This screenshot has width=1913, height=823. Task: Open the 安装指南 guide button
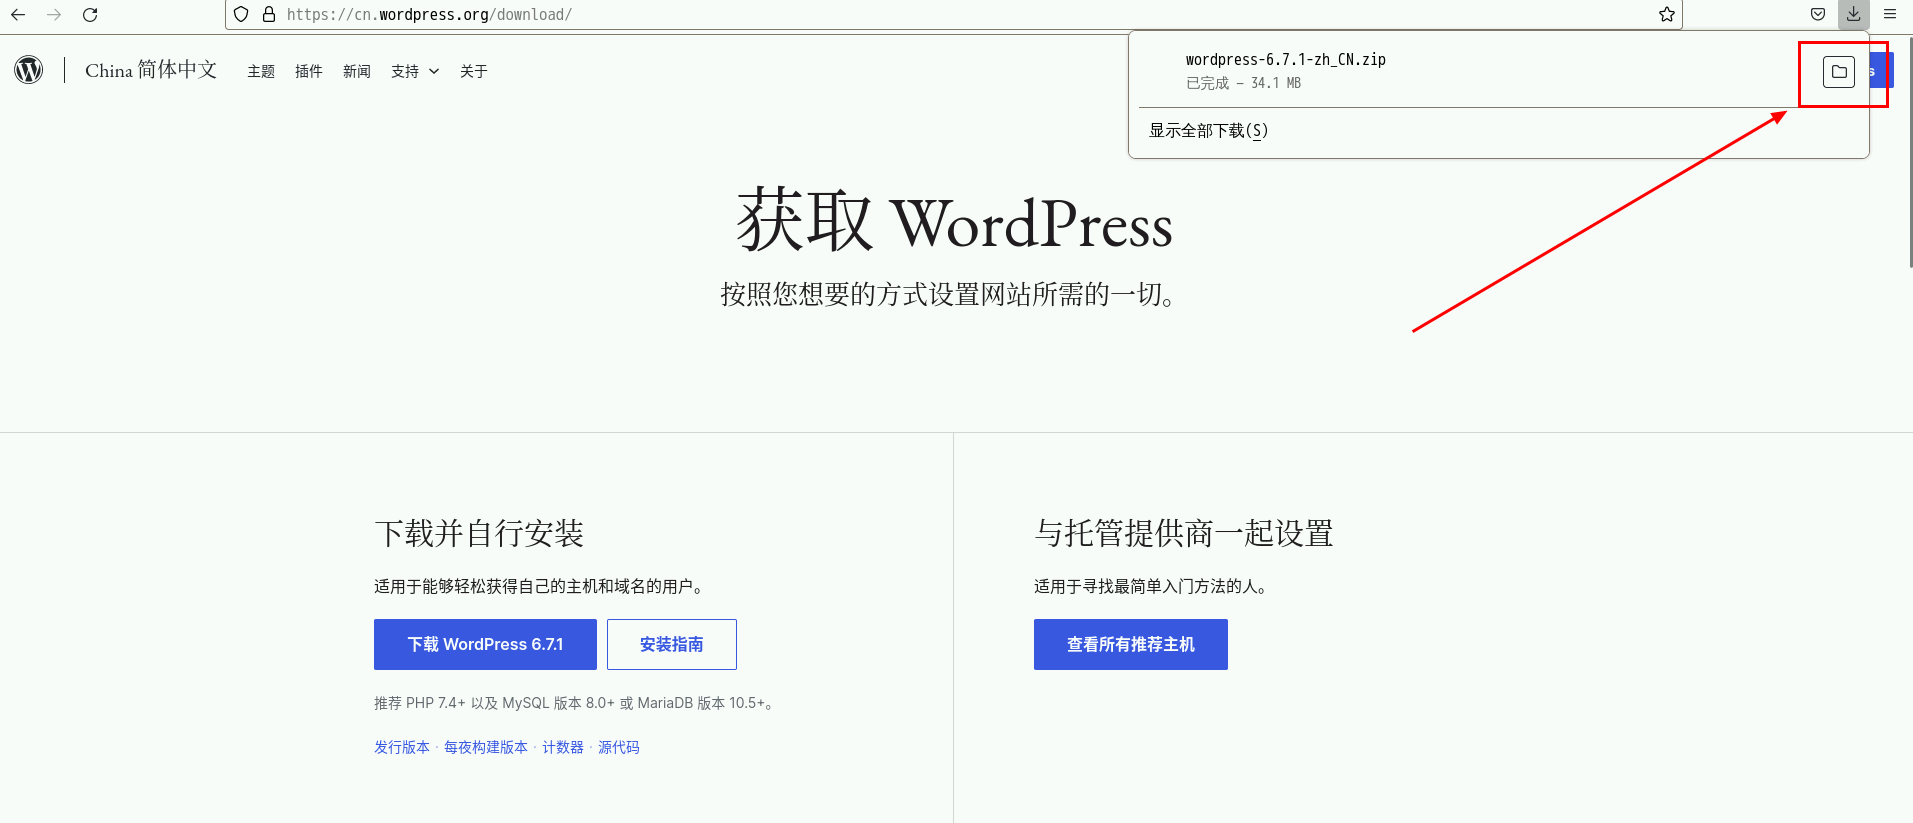[x=672, y=645]
